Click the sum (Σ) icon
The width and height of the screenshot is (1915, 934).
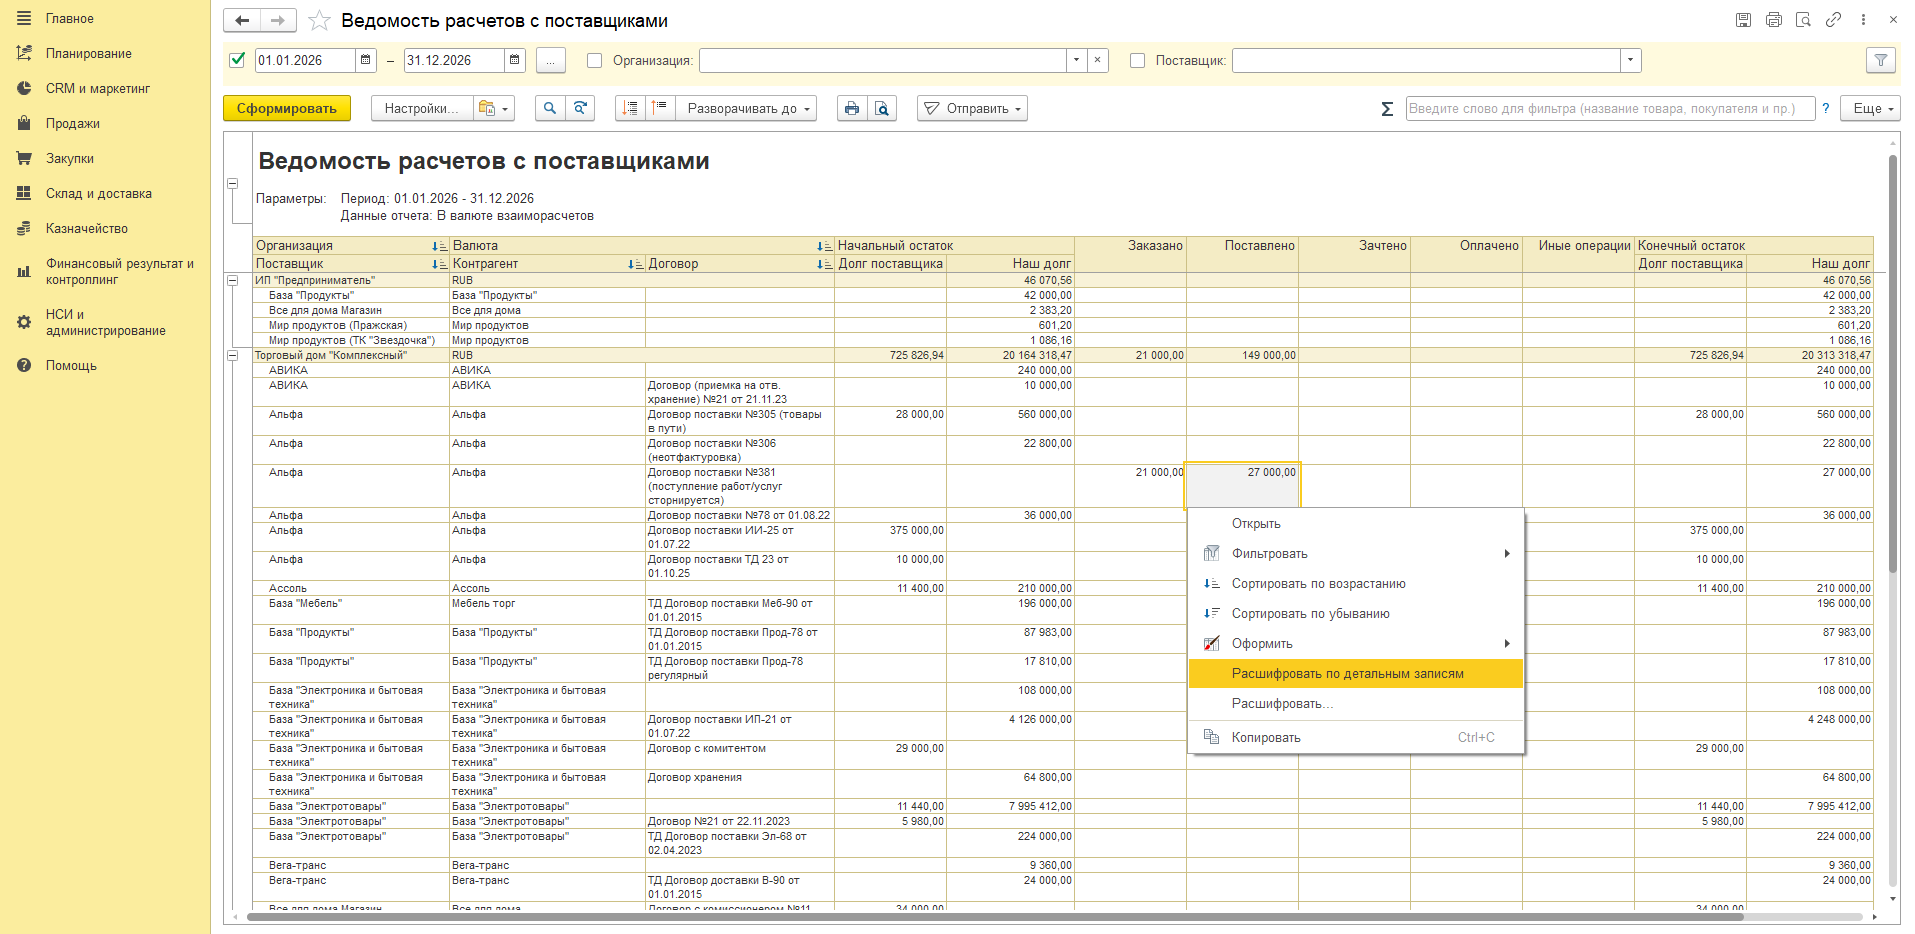(1387, 109)
